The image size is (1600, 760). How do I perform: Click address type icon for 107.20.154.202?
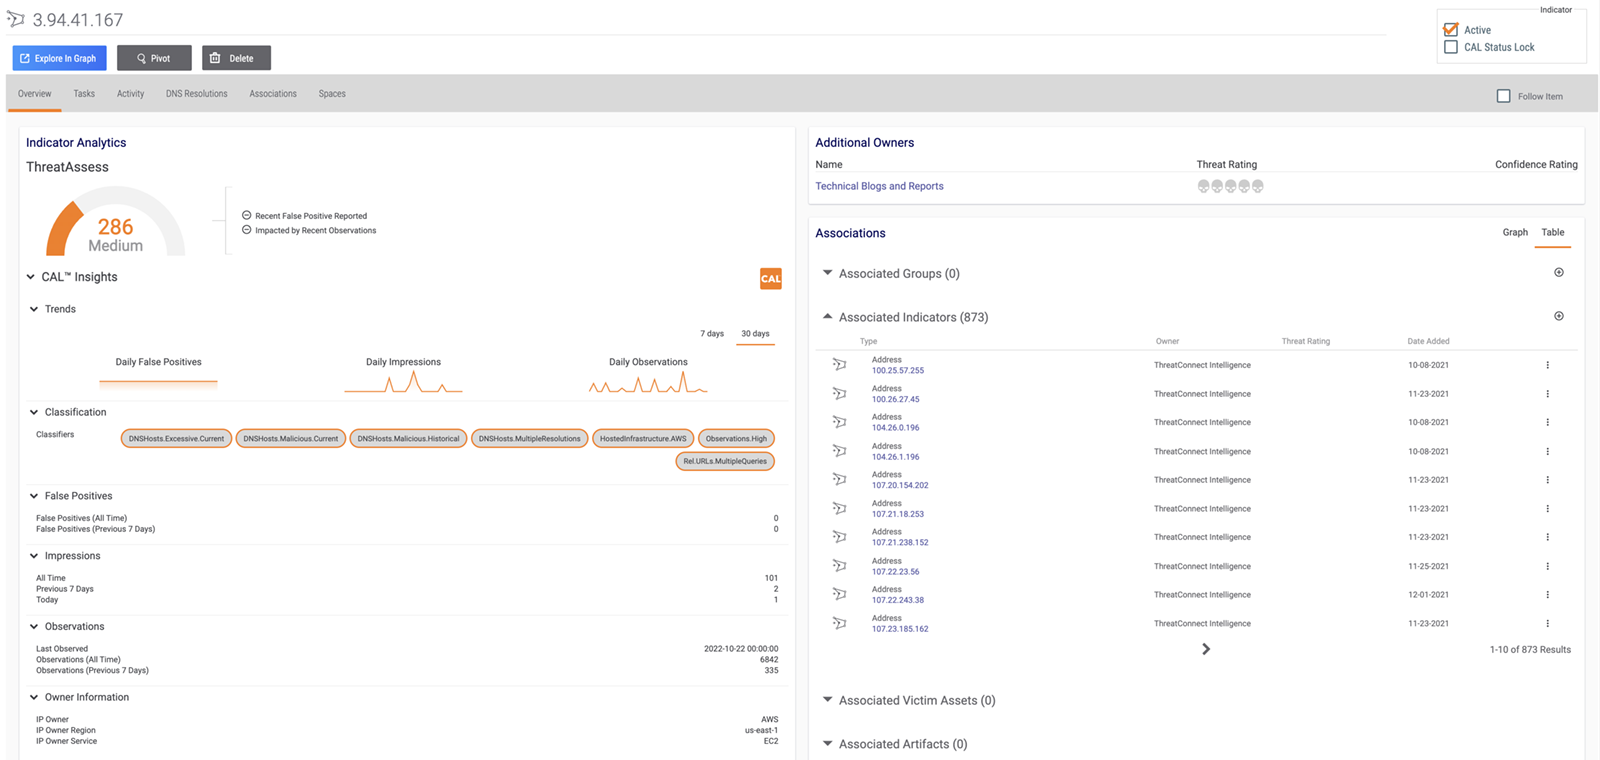point(839,480)
